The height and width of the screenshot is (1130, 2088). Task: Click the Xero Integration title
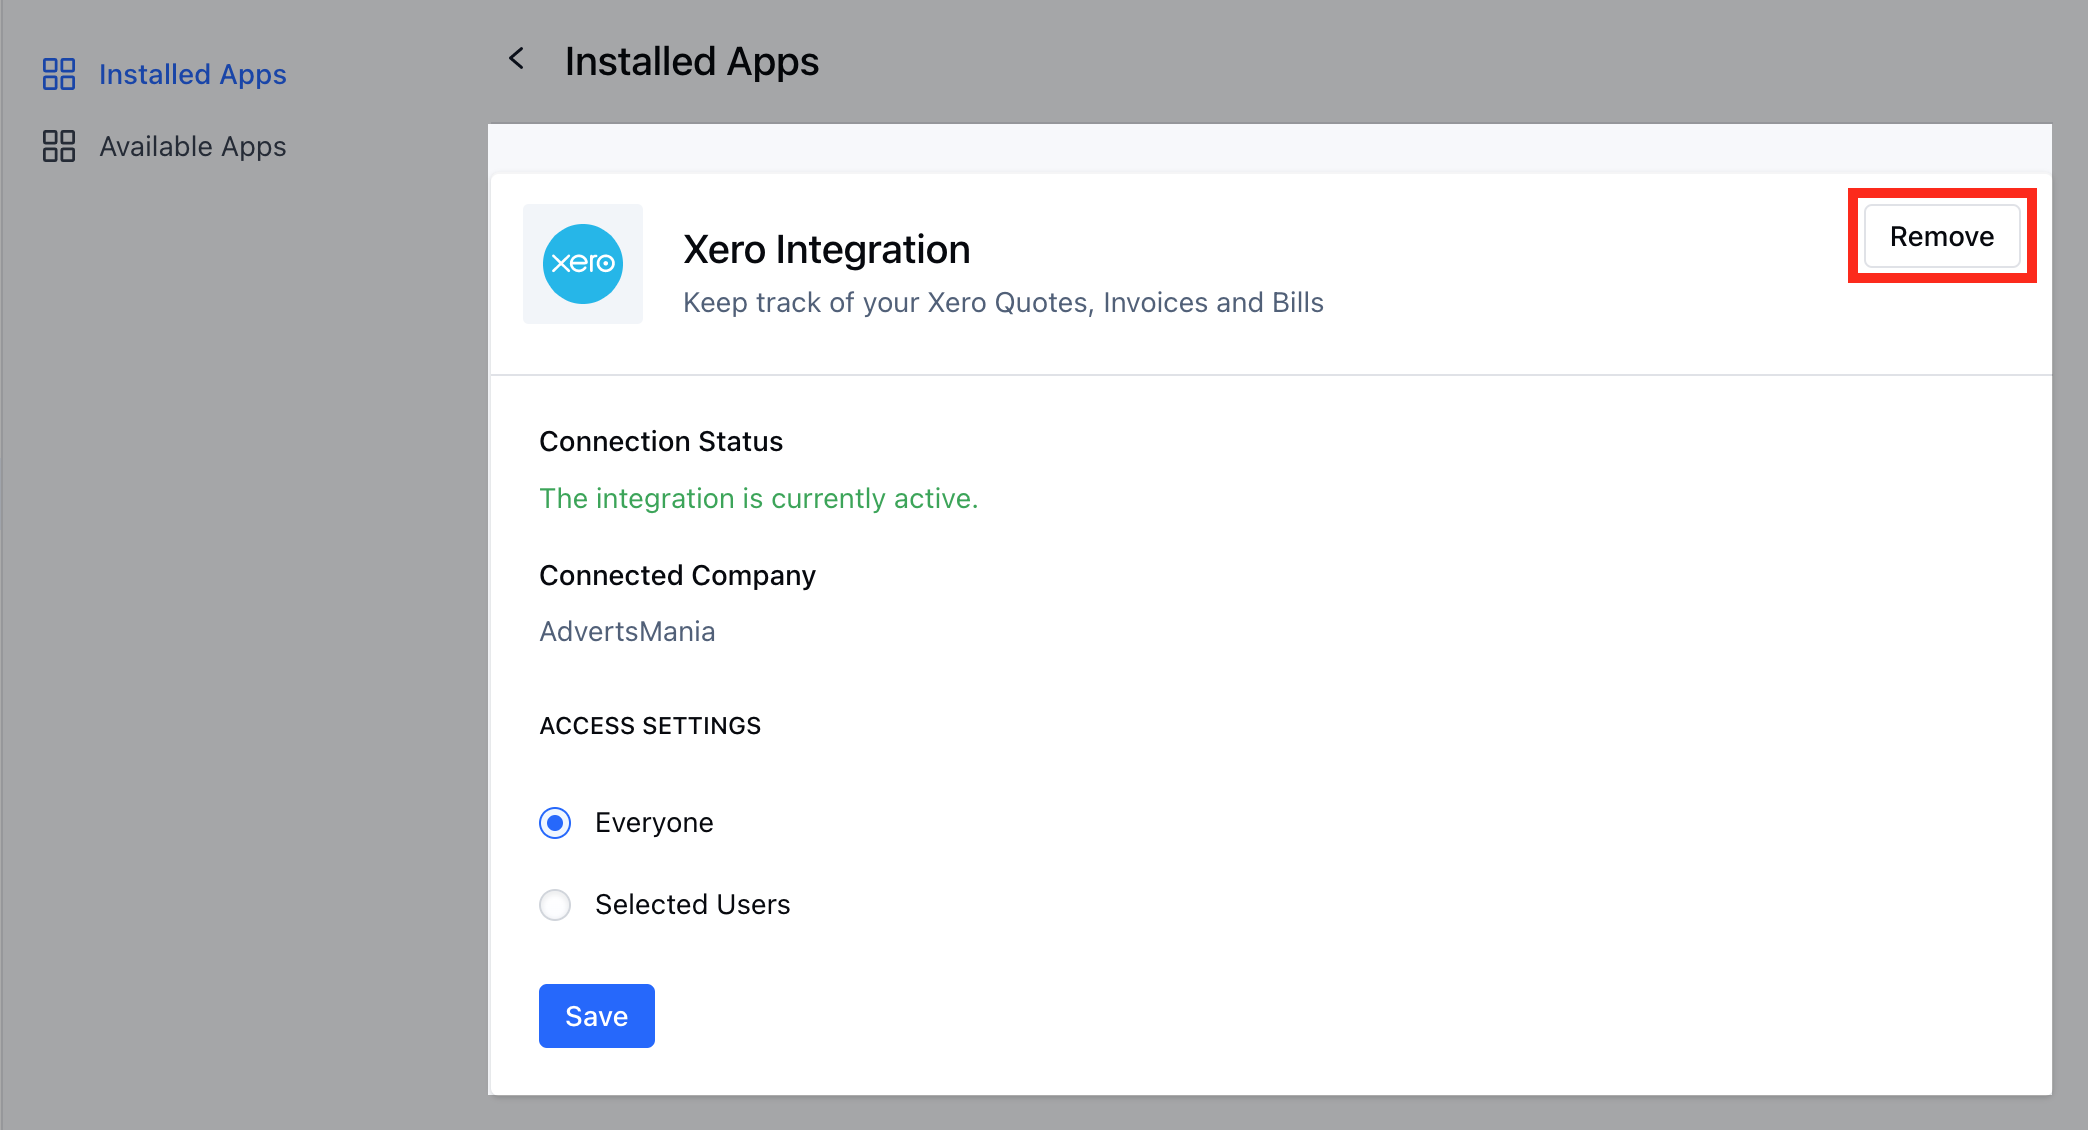click(x=827, y=249)
